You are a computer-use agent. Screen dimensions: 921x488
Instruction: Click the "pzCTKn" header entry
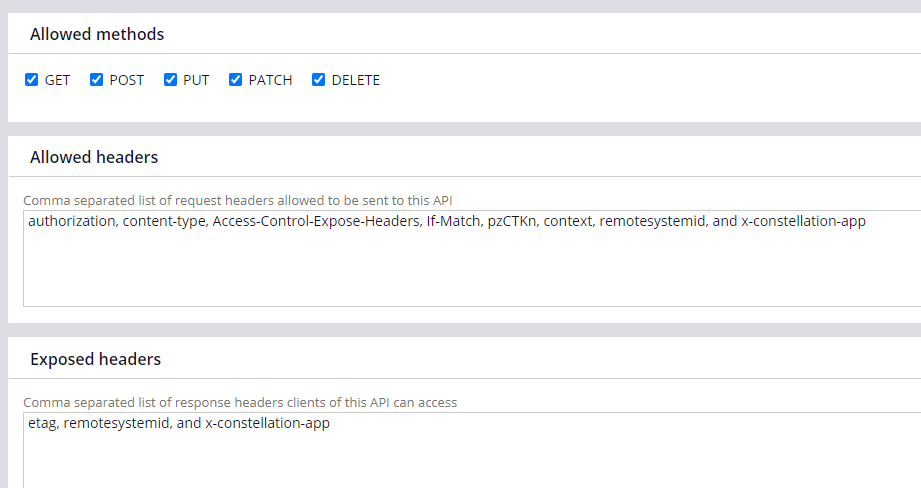point(512,221)
